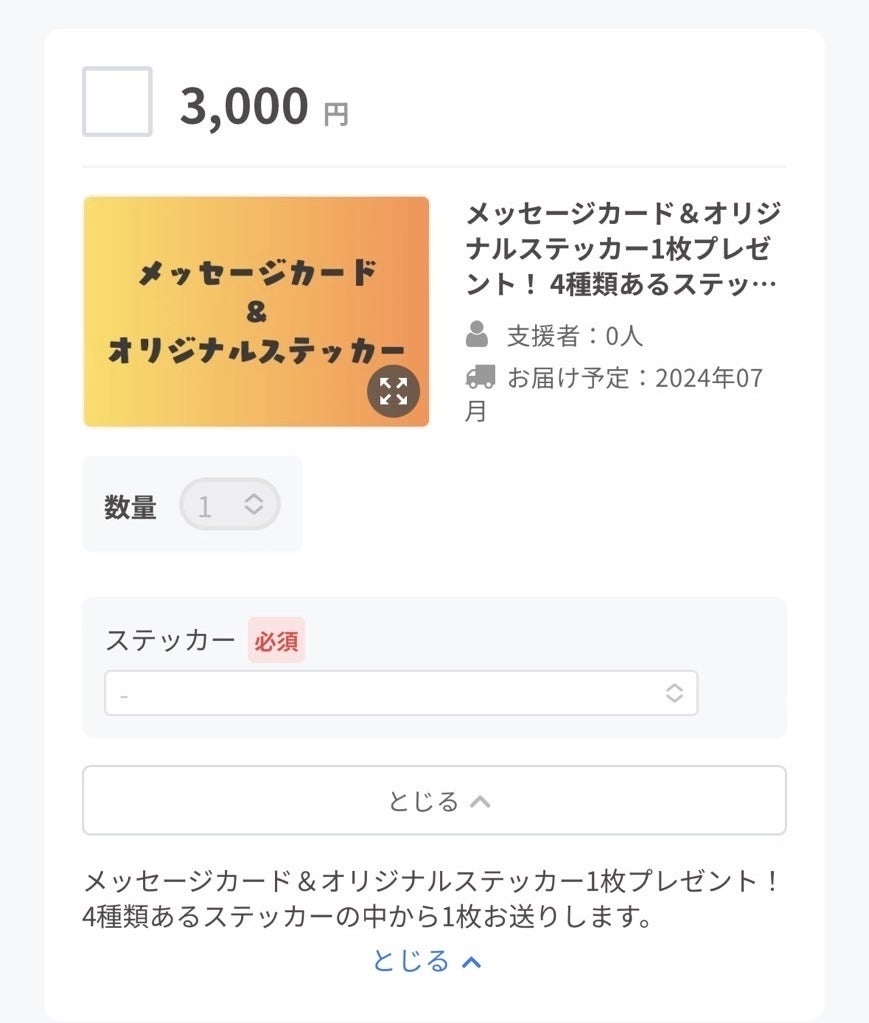Click the blue とじる link at bottom
Screen dimensions: 869x1023
[412, 961]
